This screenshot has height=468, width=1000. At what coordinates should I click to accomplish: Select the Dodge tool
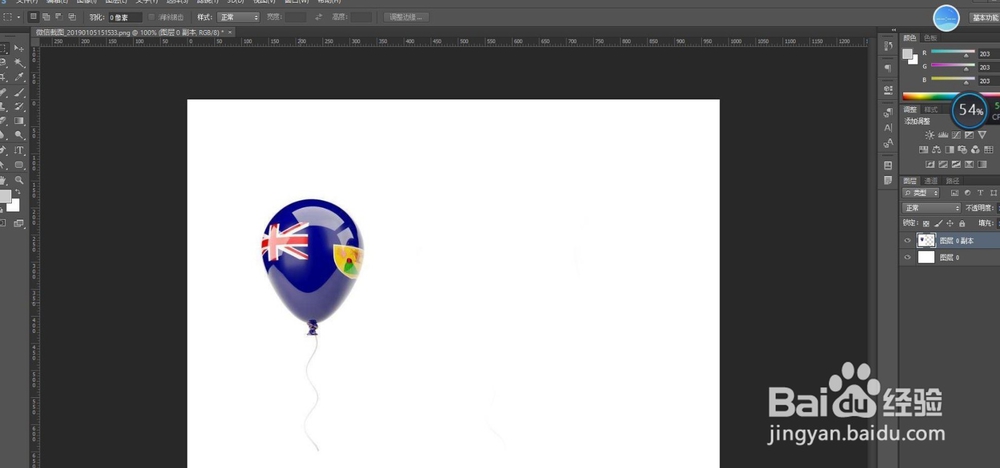19,135
